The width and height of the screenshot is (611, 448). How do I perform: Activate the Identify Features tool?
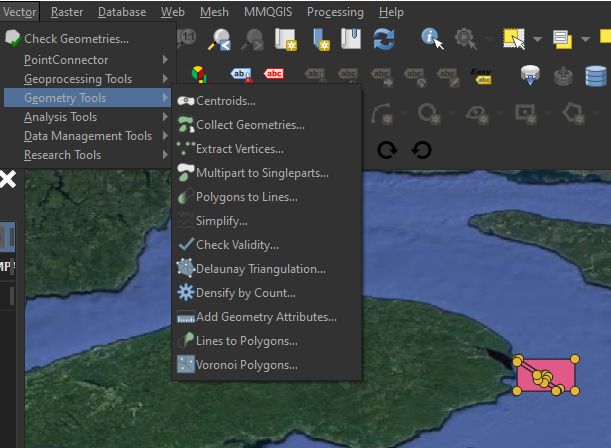(x=431, y=38)
